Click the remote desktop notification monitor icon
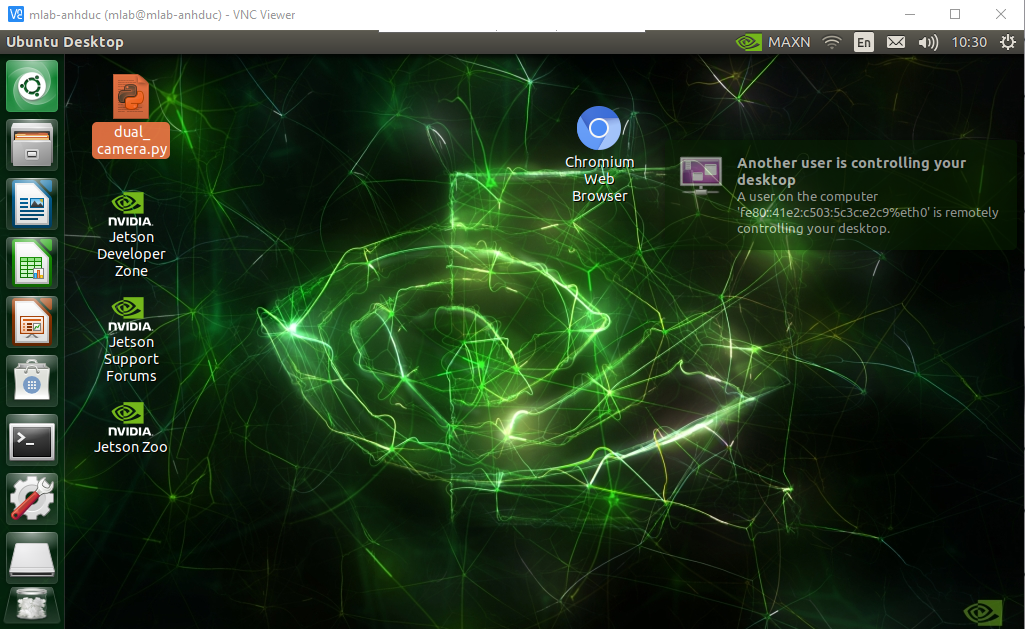 (x=701, y=175)
